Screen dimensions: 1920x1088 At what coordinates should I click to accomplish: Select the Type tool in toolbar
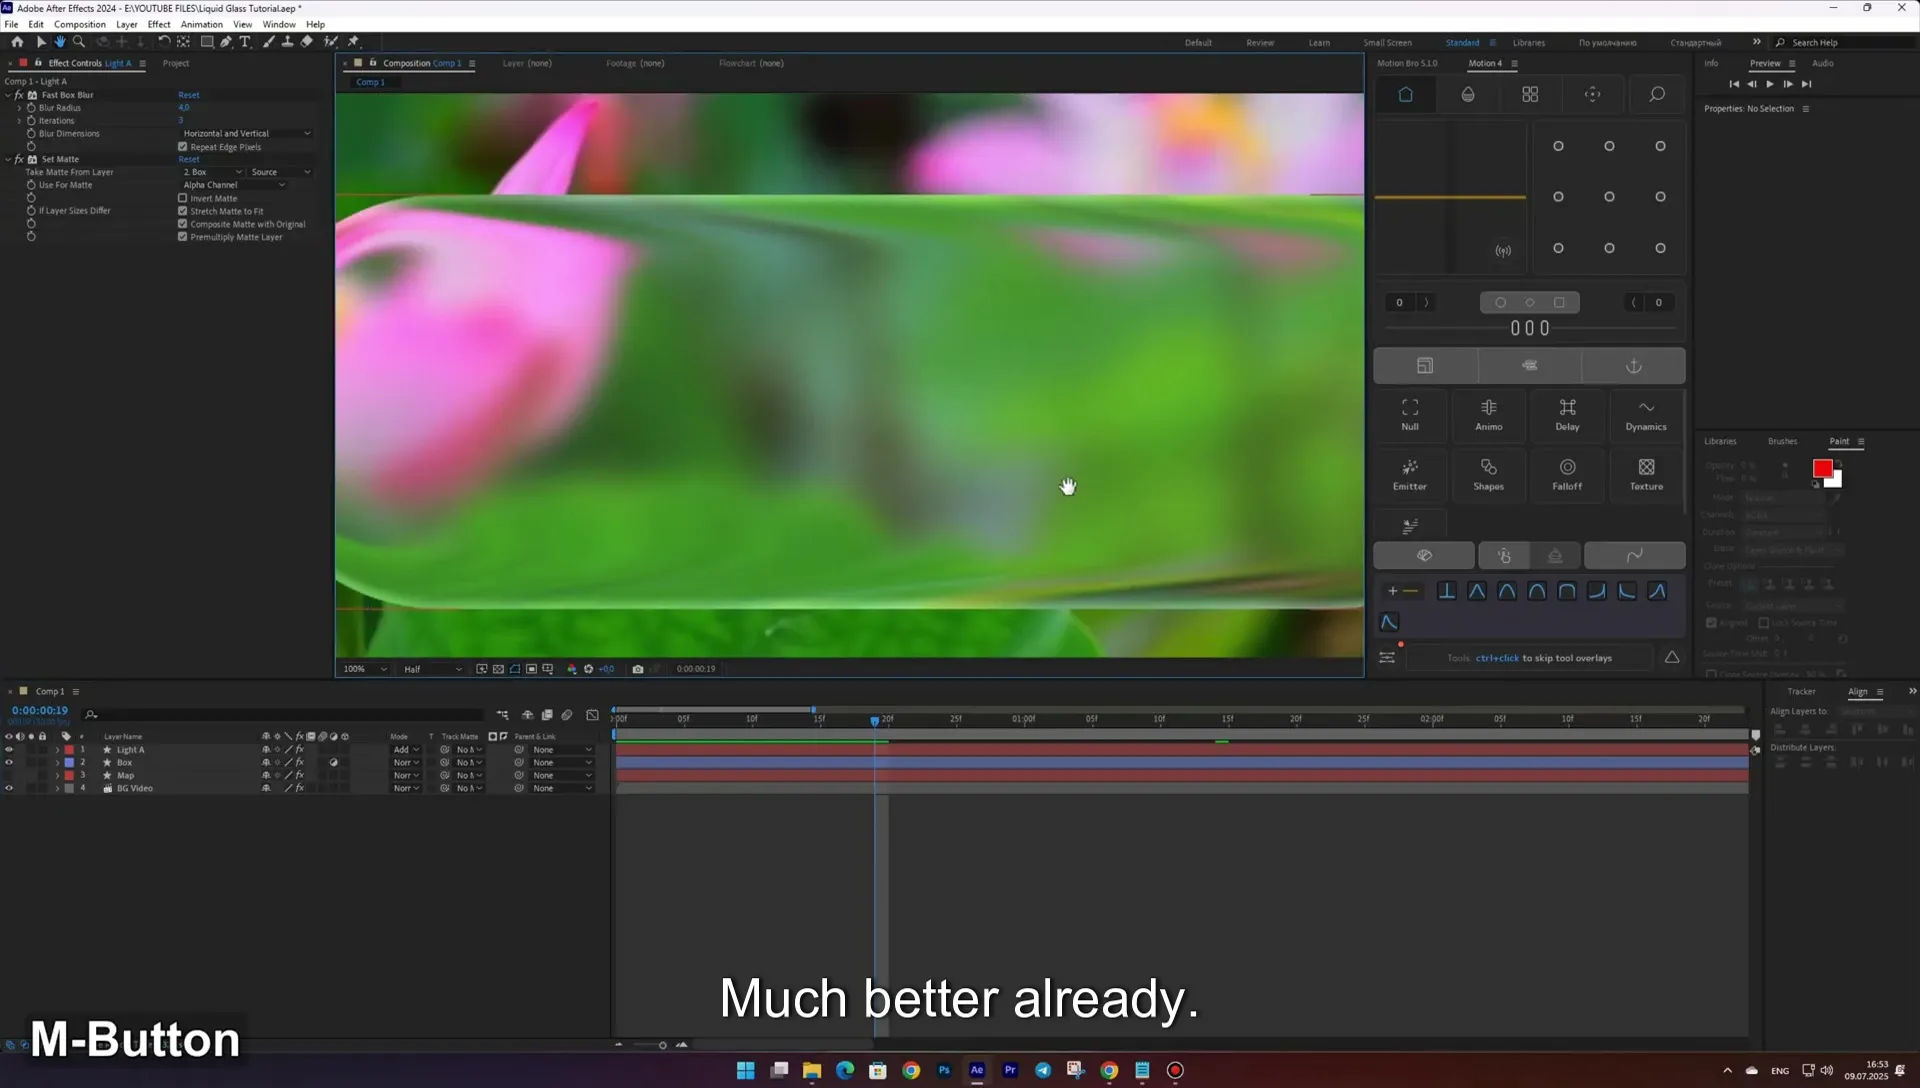point(245,42)
